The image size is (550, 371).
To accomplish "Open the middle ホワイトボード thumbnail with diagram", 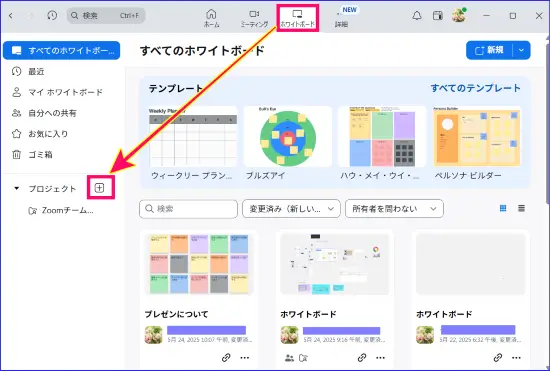I will pos(335,264).
